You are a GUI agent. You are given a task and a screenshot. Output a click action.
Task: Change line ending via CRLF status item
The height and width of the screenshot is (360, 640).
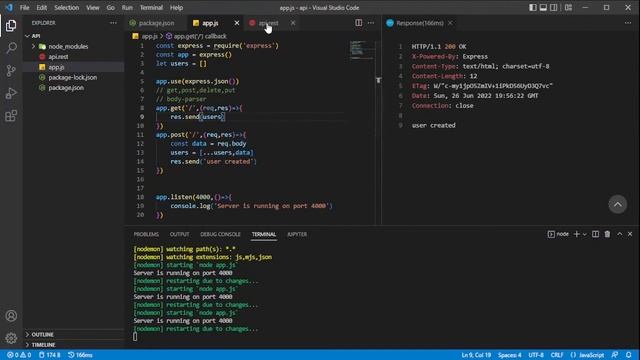557,355
